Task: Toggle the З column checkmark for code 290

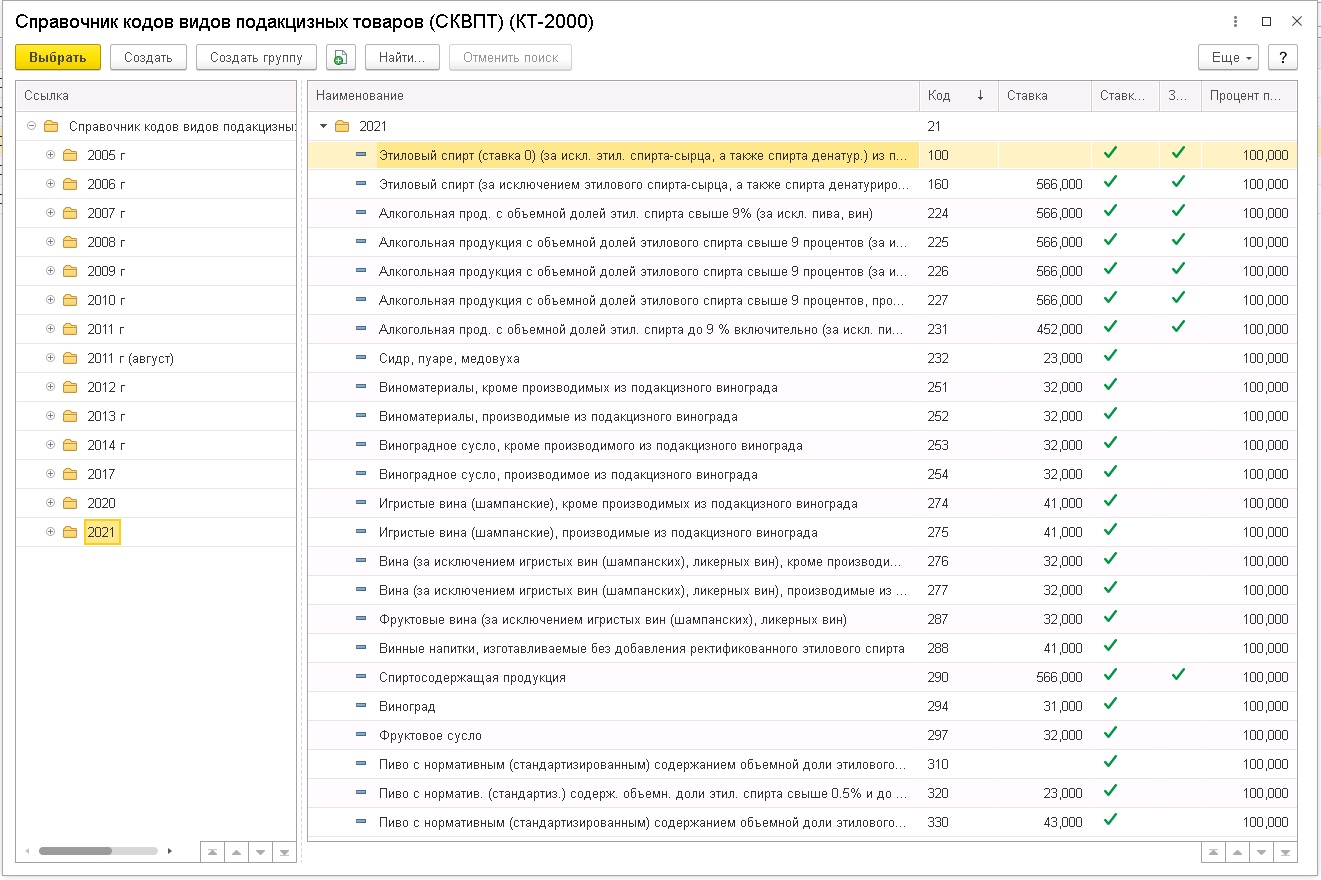Action: point(1178,675)
